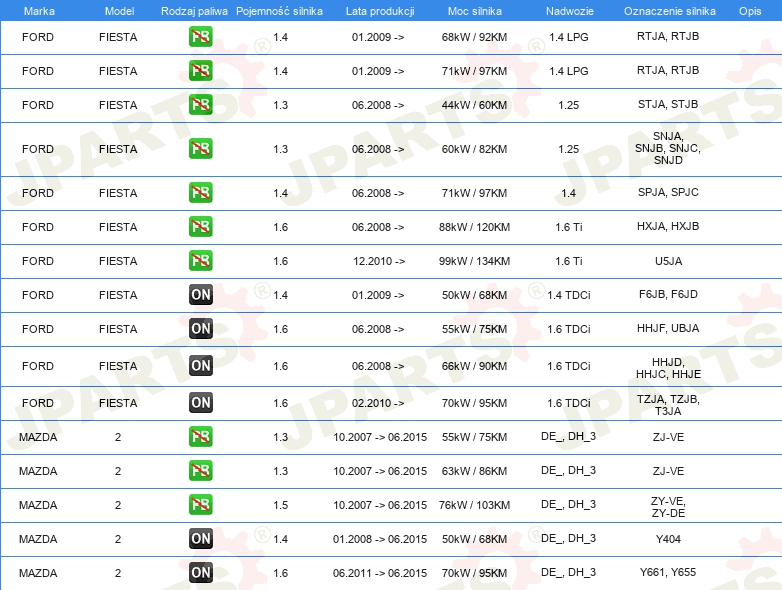Click diesel ON icon in TZJA, TZJB row
Image resolution: width=782 pixels, height=590 pixels.
coord(200,402)
